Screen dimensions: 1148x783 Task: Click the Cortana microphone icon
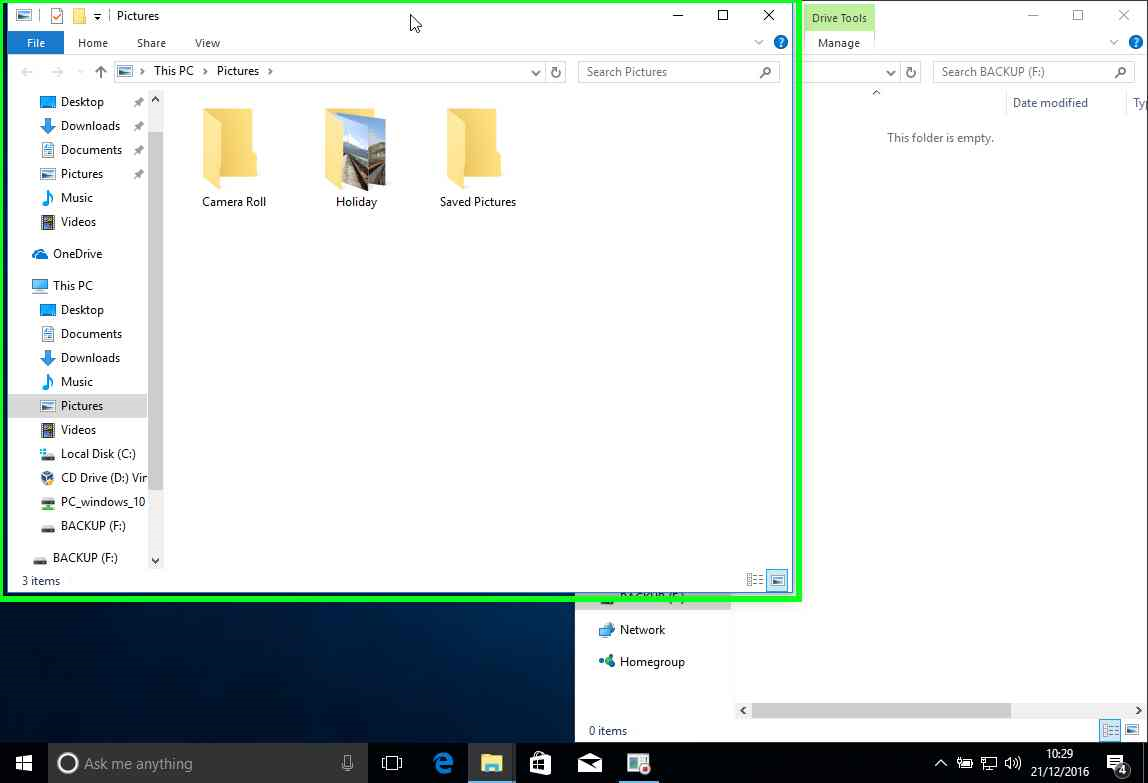[347, 763]
